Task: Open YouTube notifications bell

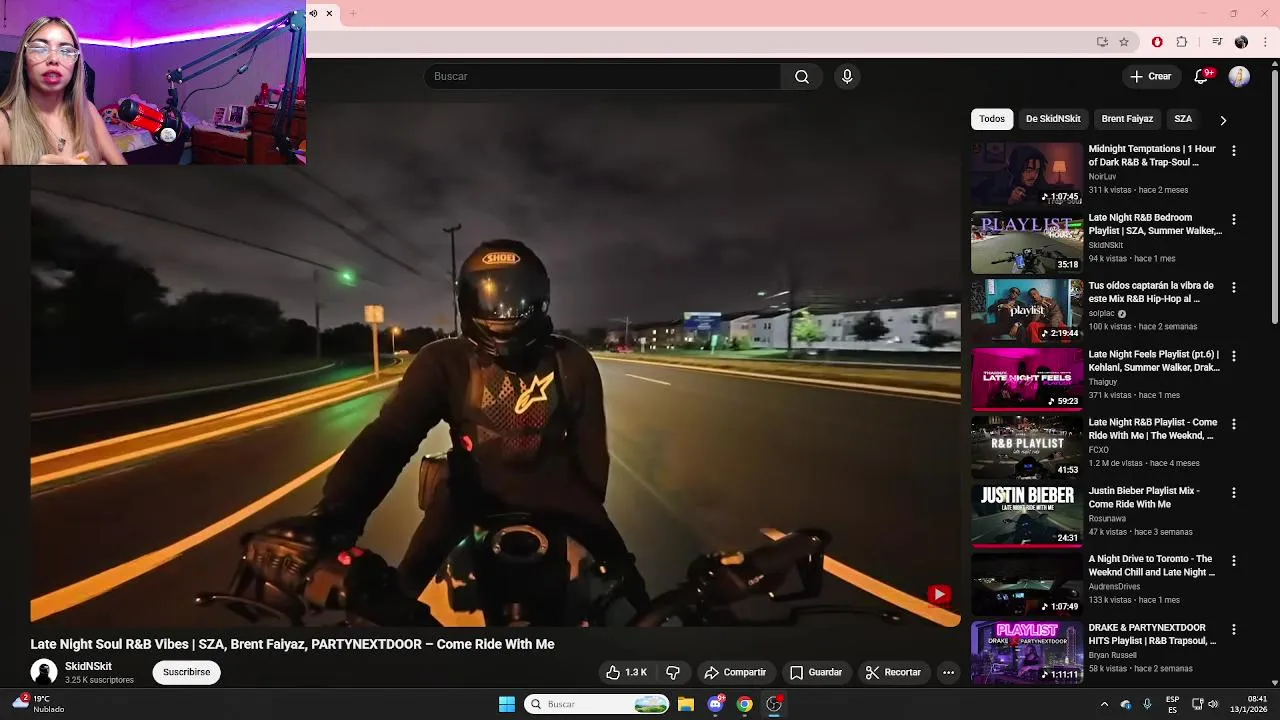Action: tap(1202, 77)
